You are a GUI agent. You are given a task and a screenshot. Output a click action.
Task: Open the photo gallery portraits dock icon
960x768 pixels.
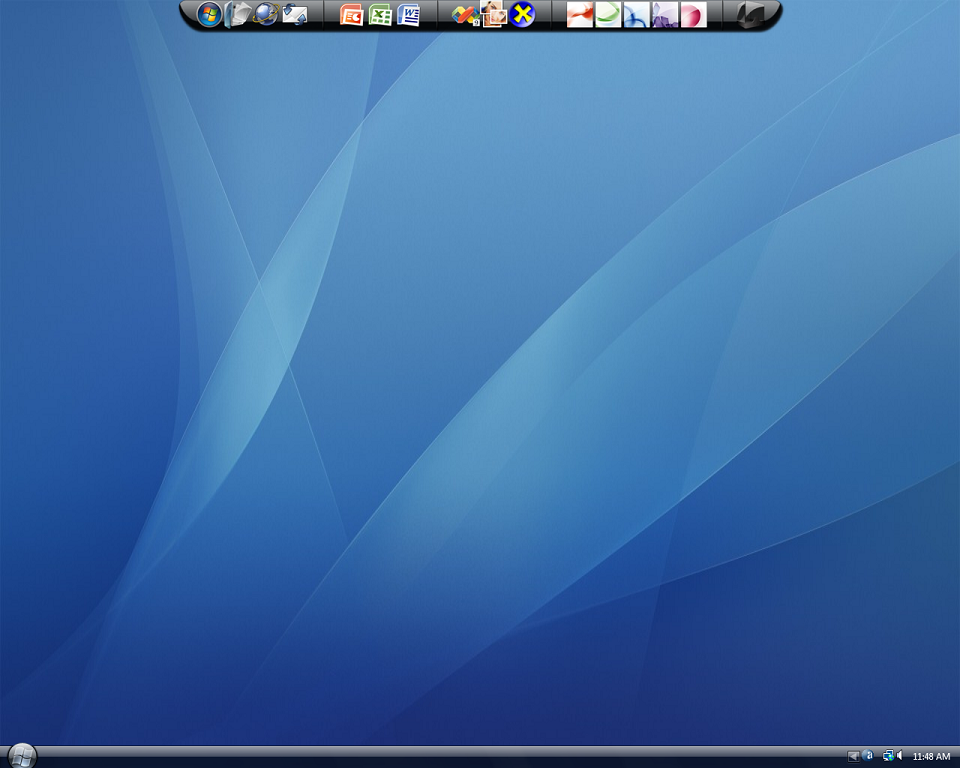[x=493, y=13]
